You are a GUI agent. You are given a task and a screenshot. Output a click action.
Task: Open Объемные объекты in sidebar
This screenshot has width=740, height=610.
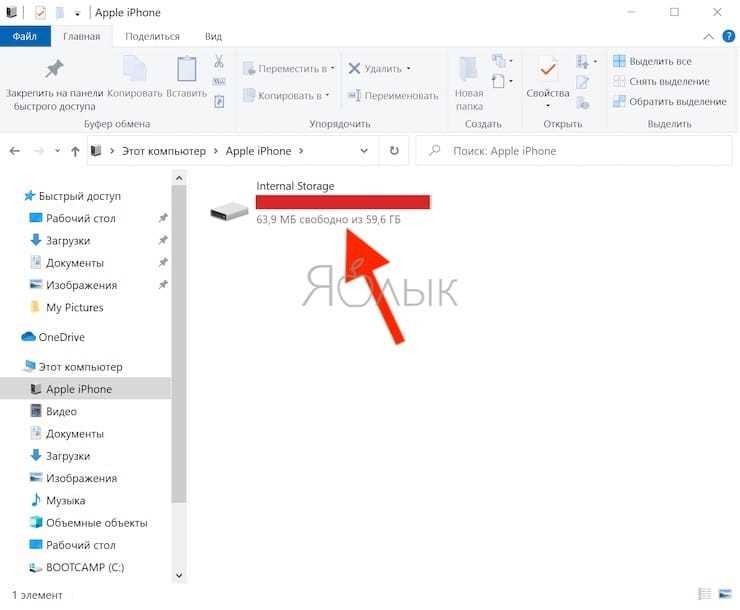pyautogui.click(x=96, y=523)
